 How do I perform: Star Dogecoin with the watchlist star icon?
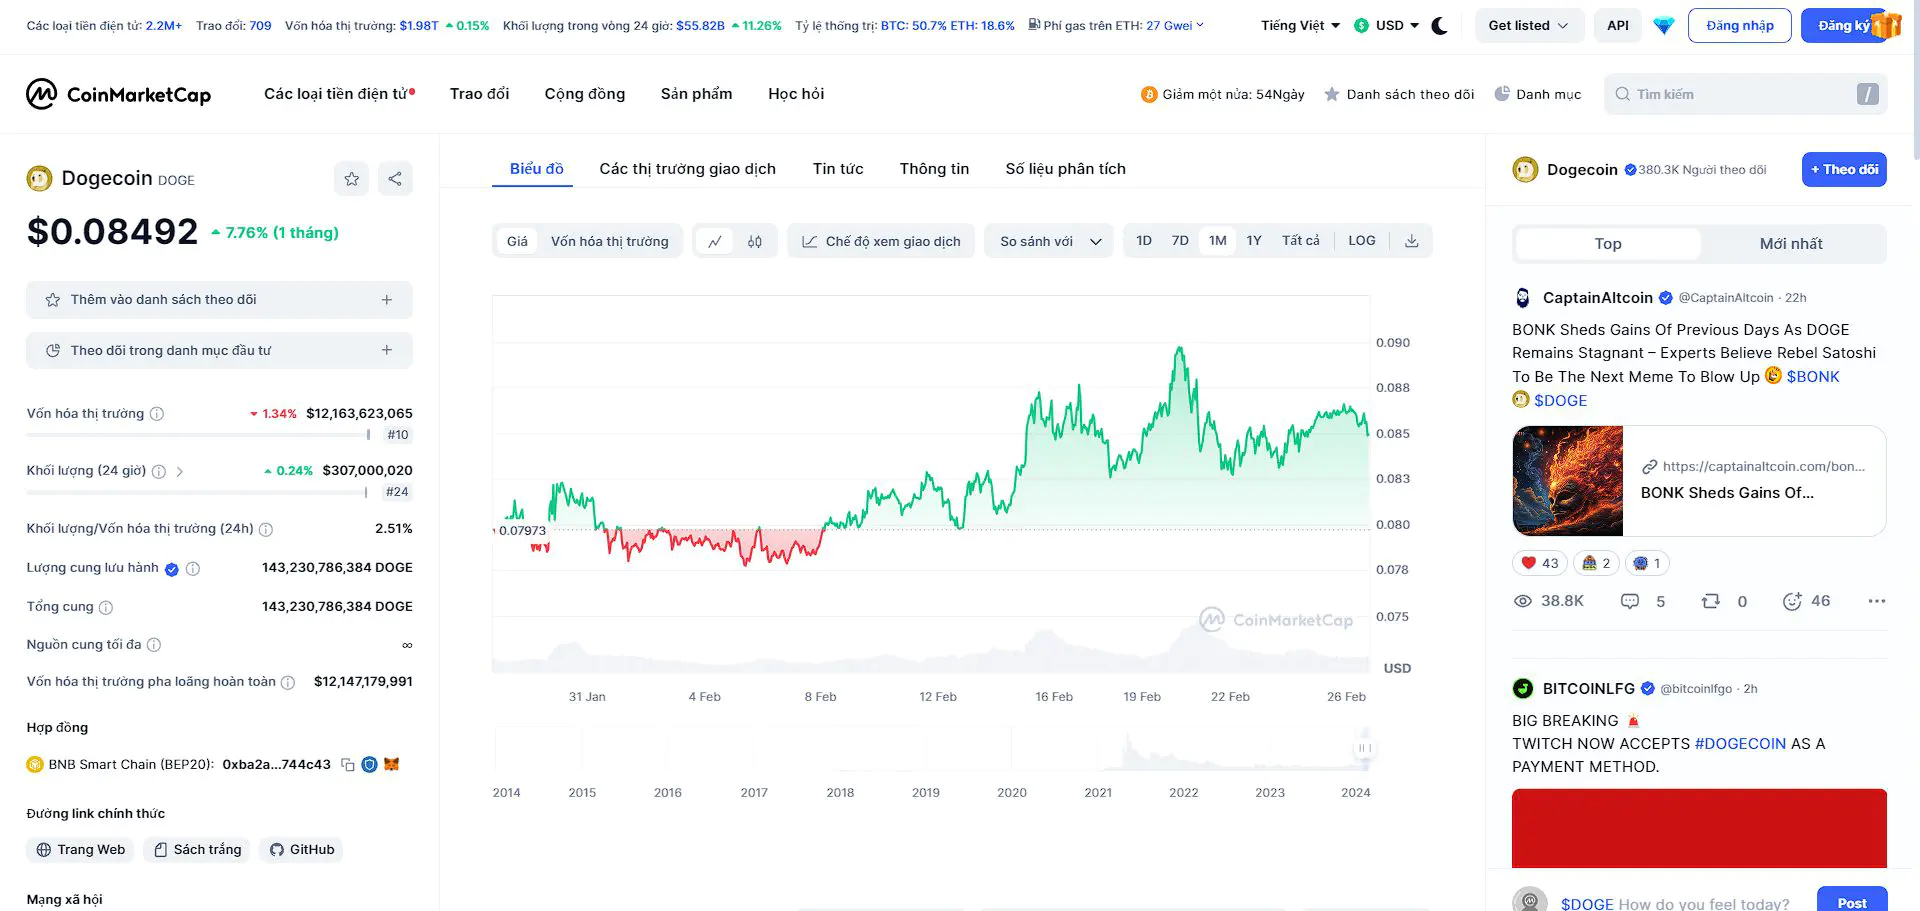[351, 179]
